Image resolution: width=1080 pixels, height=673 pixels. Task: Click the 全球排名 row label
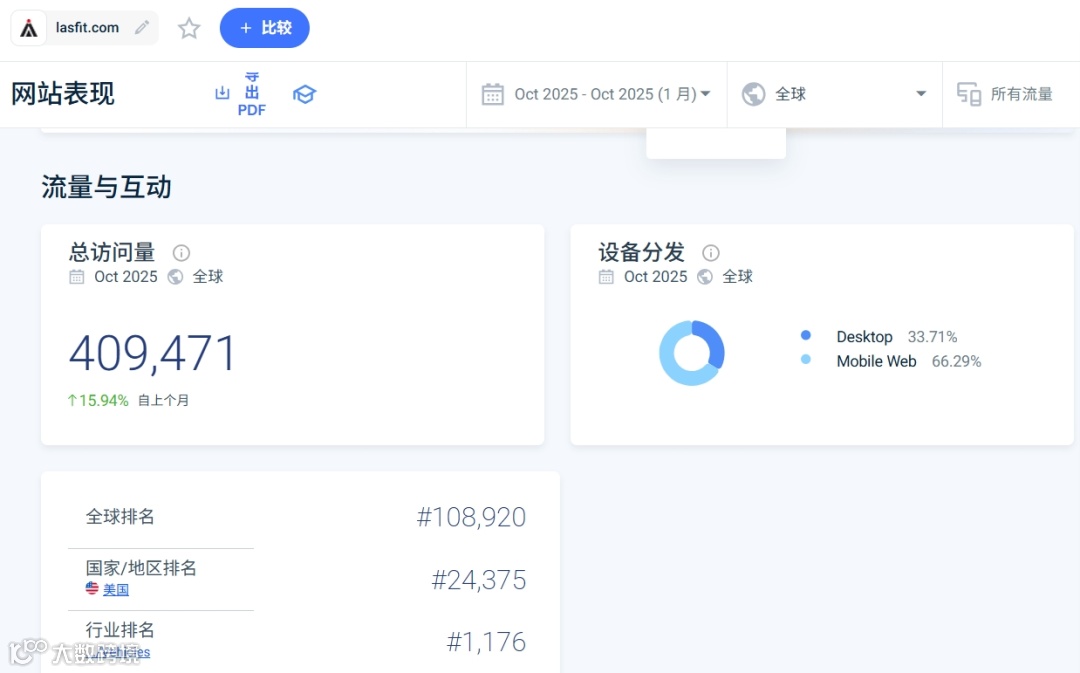[x=120, y=517]
